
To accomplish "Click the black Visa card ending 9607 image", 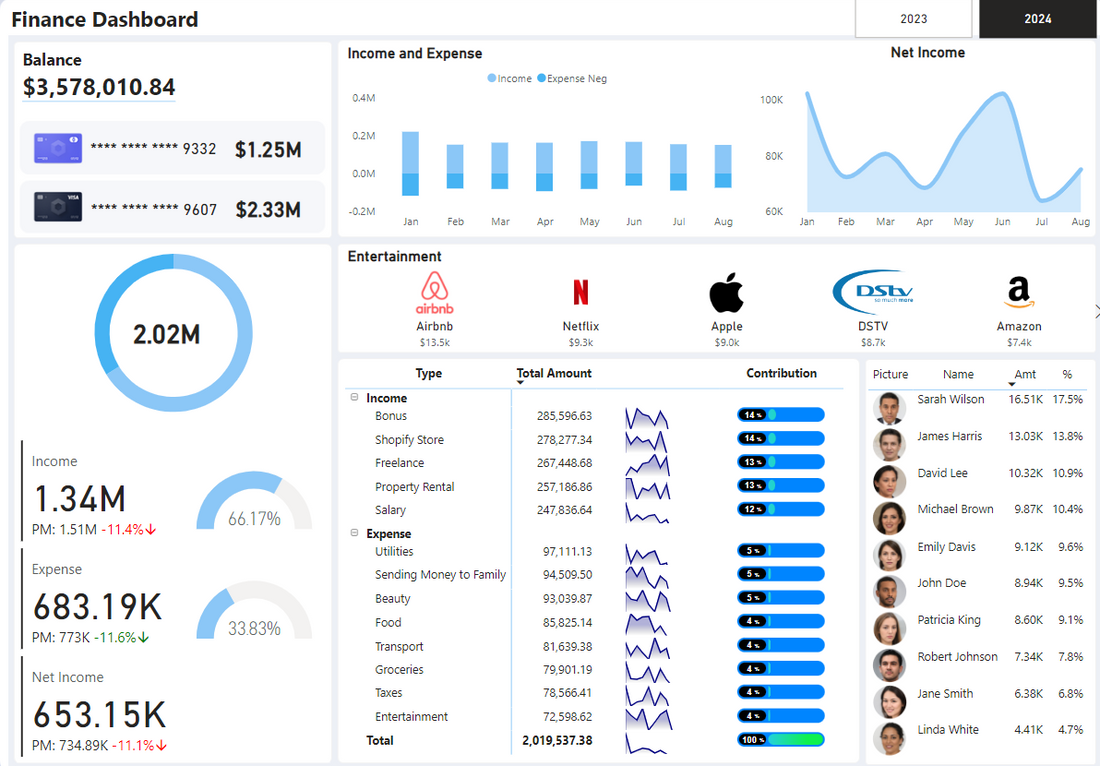I will [58, 208].
